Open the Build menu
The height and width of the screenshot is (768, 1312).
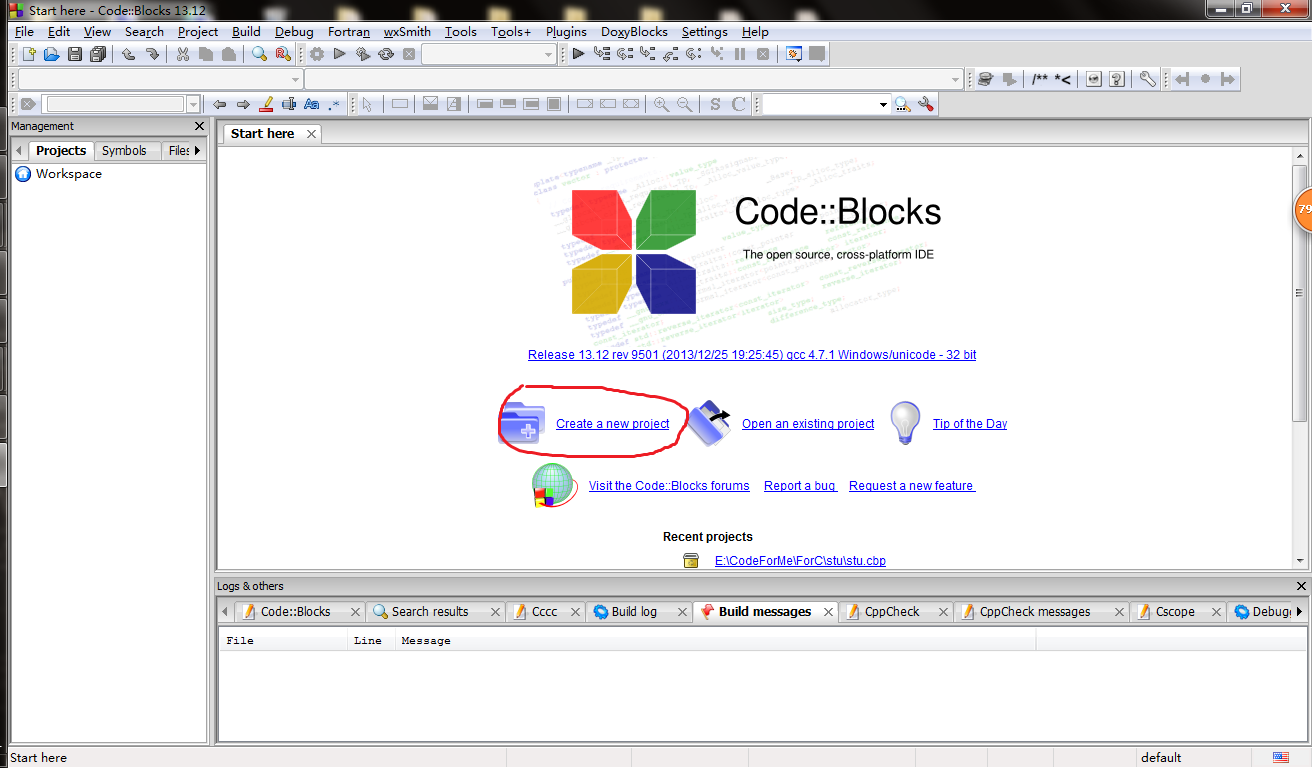click(x=246, y=31)
